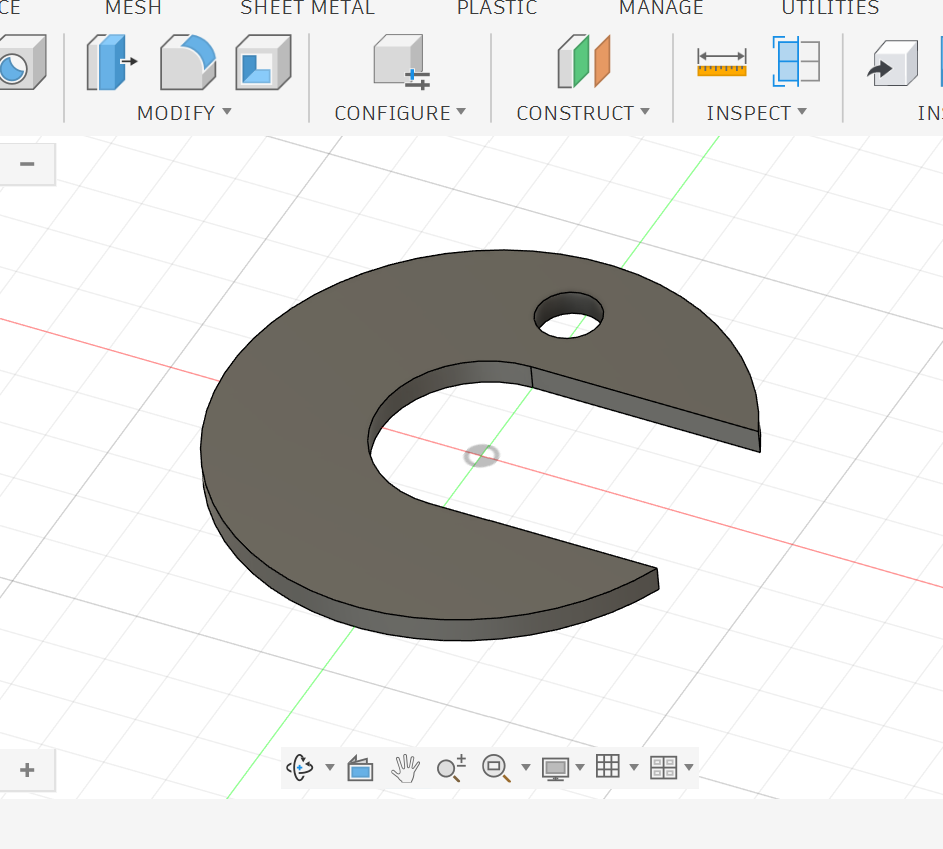Screen dimensions: 943x849
Task: Open the Display Settings monitor icon
Action: pyautogui.click(x=555, y=768)
